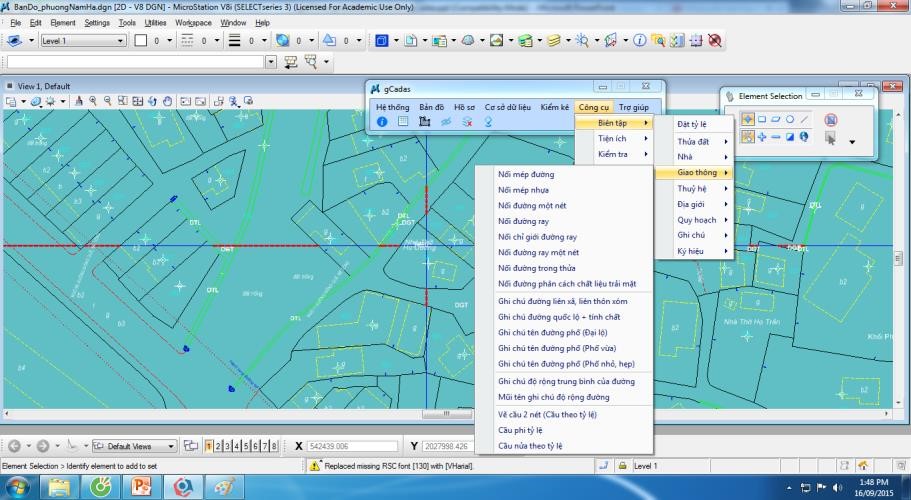The image size is (911, 500).
Task: Click the 'Hệ thống' menu in gCadas
Action: point(392,107)
